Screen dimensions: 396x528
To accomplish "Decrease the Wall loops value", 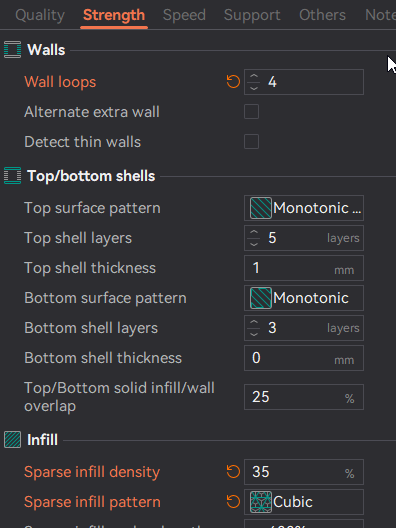I will pos(254,88).
